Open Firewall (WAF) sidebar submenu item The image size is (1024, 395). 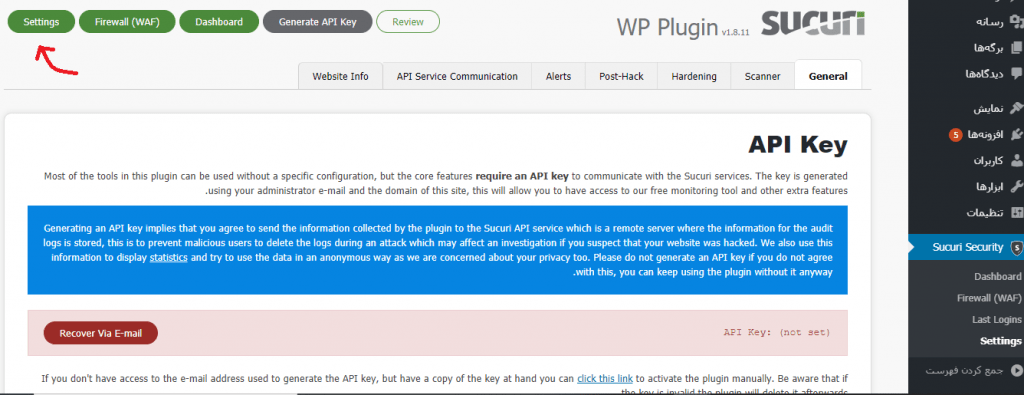[989, 298]
